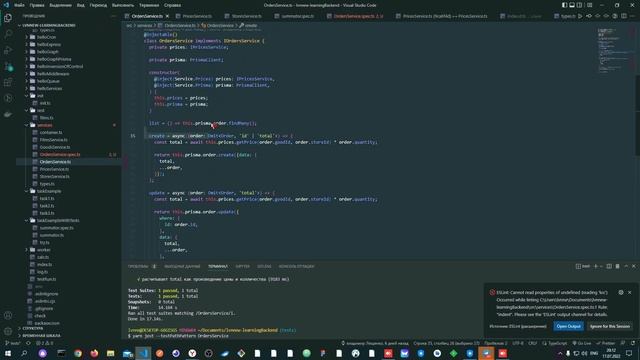Open container.ts in file tree
640x360 pixels.
coord(51,132)
